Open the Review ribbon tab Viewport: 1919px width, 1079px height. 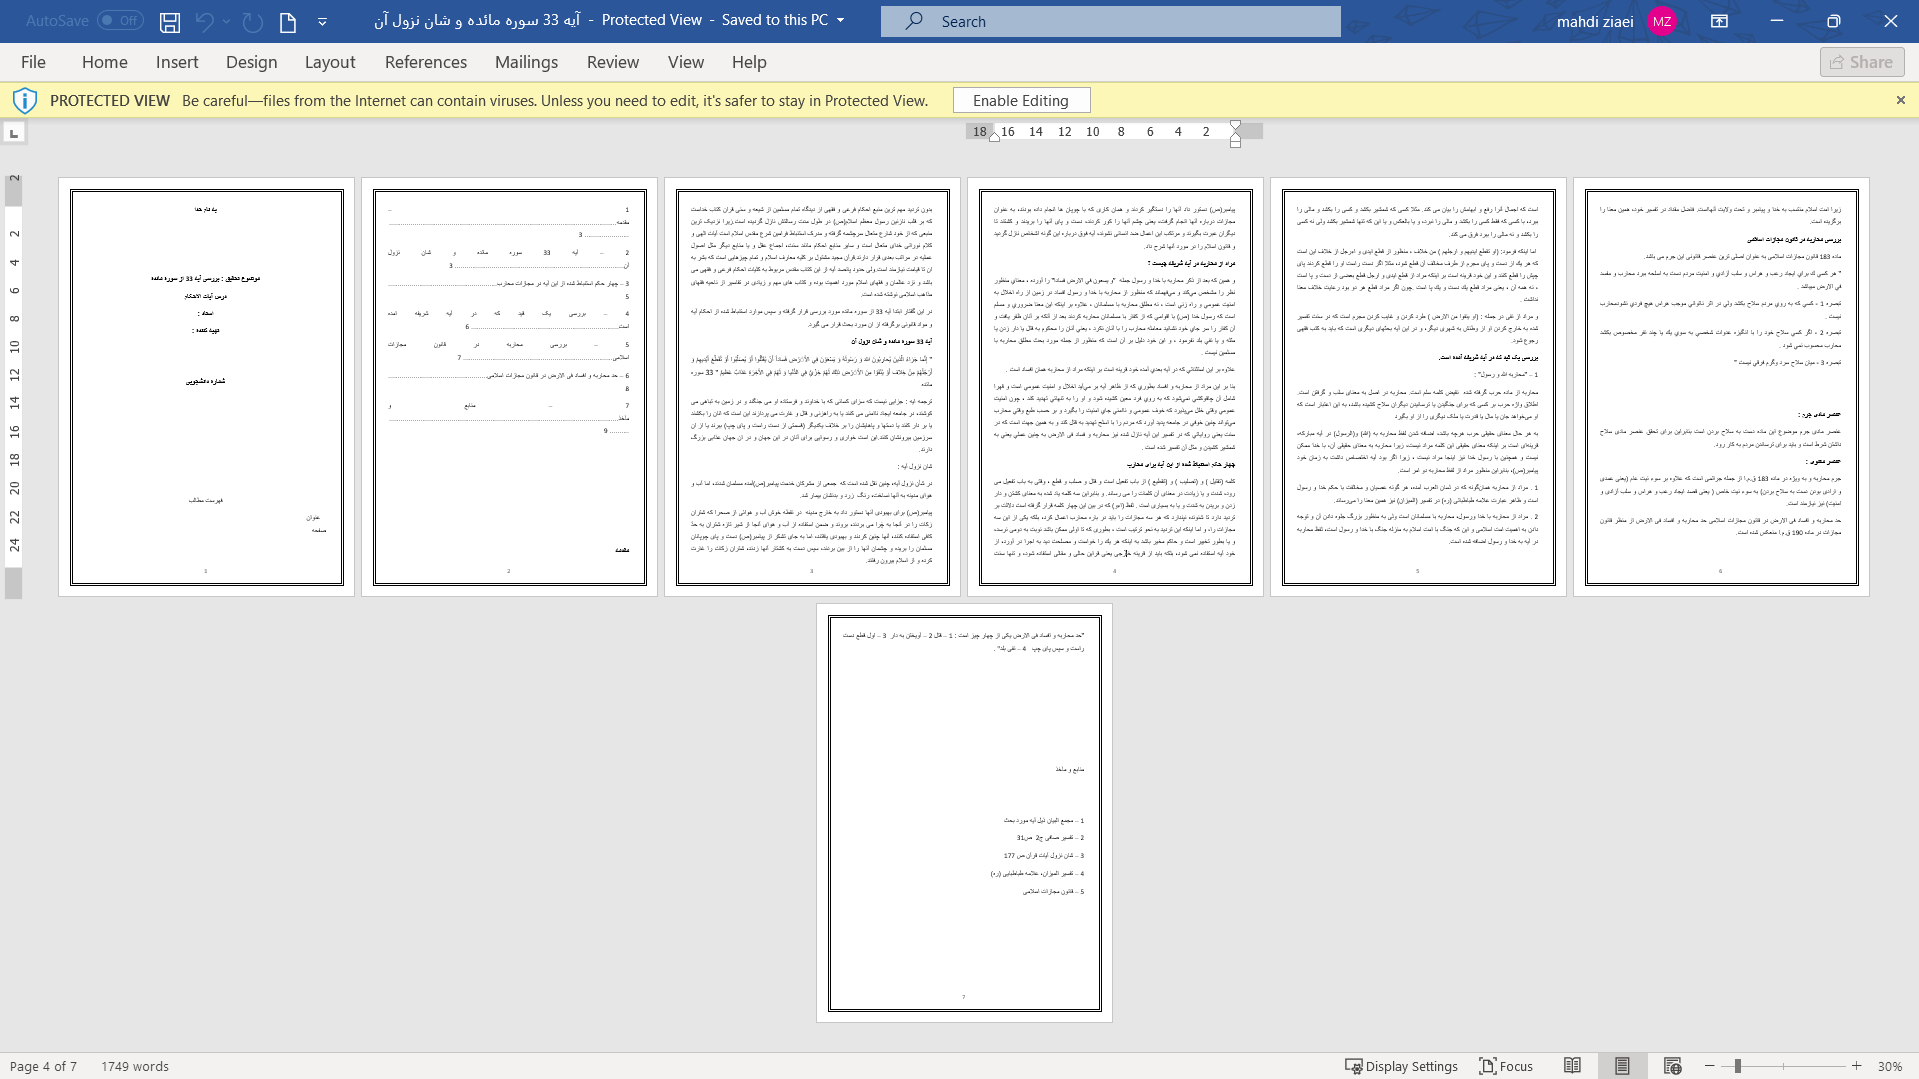(x=613, y=62)
